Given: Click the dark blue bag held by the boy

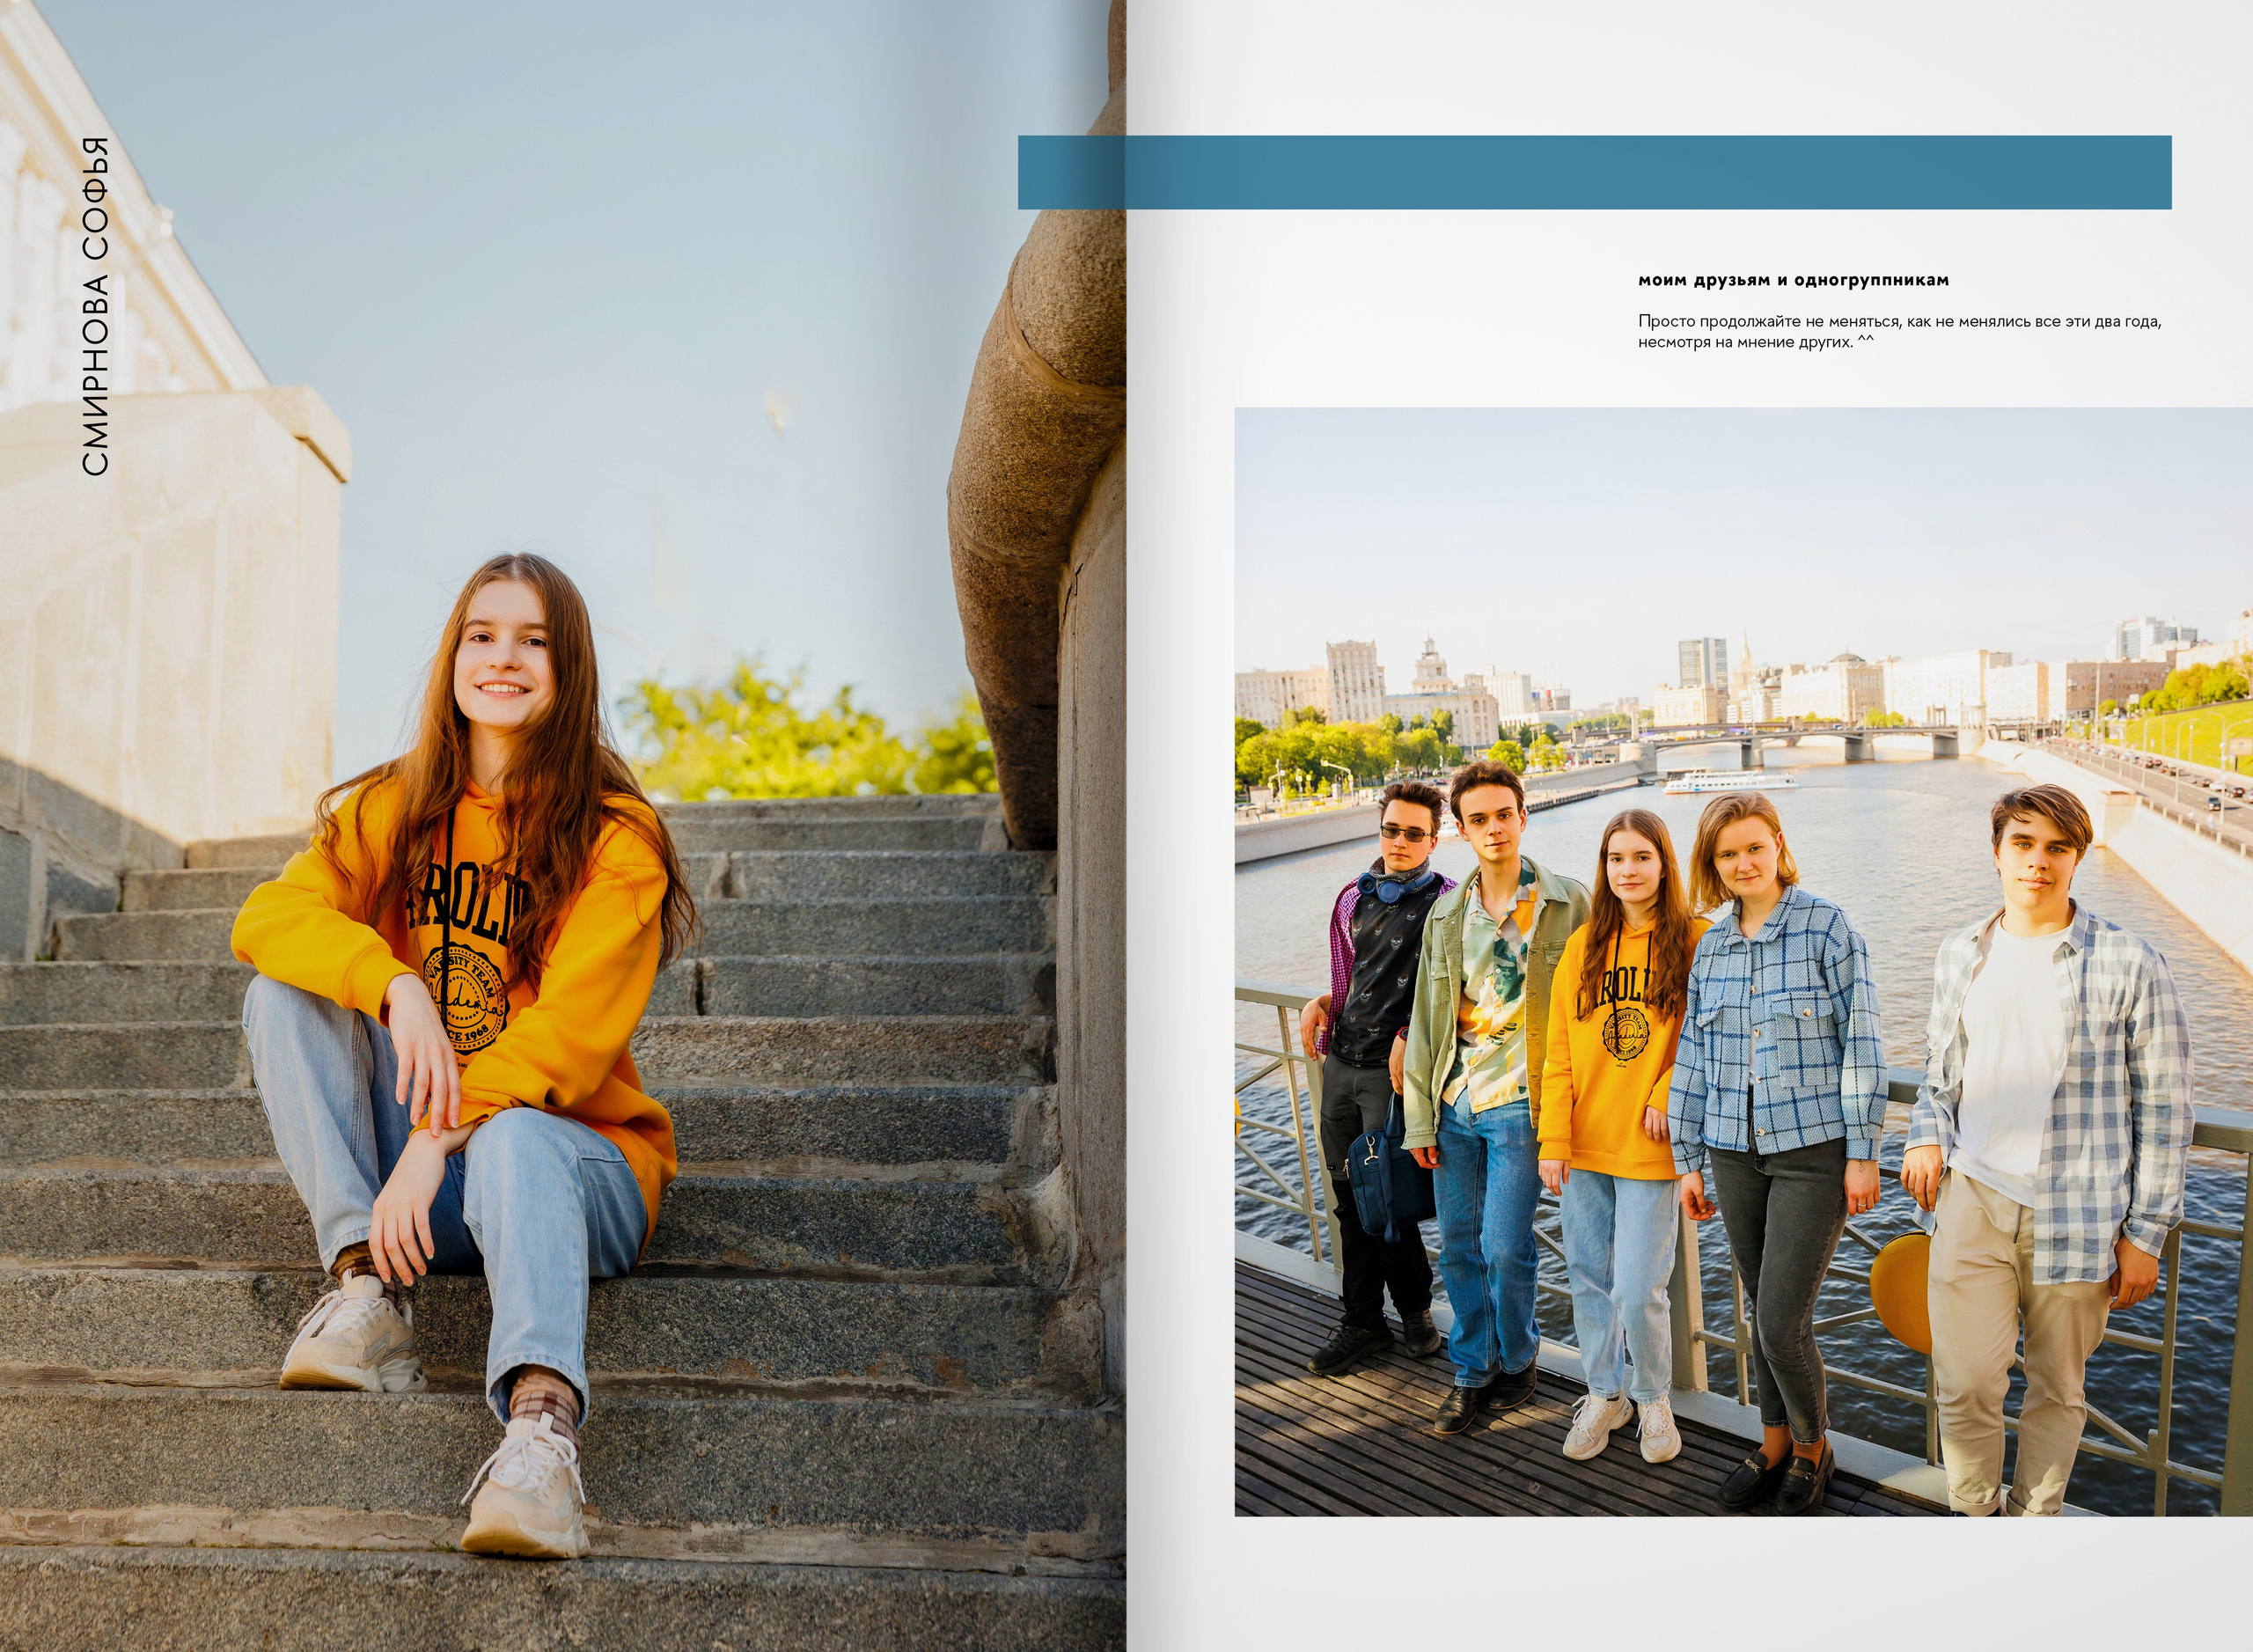Looking at the screenshot, I should coord(1388,1181).
